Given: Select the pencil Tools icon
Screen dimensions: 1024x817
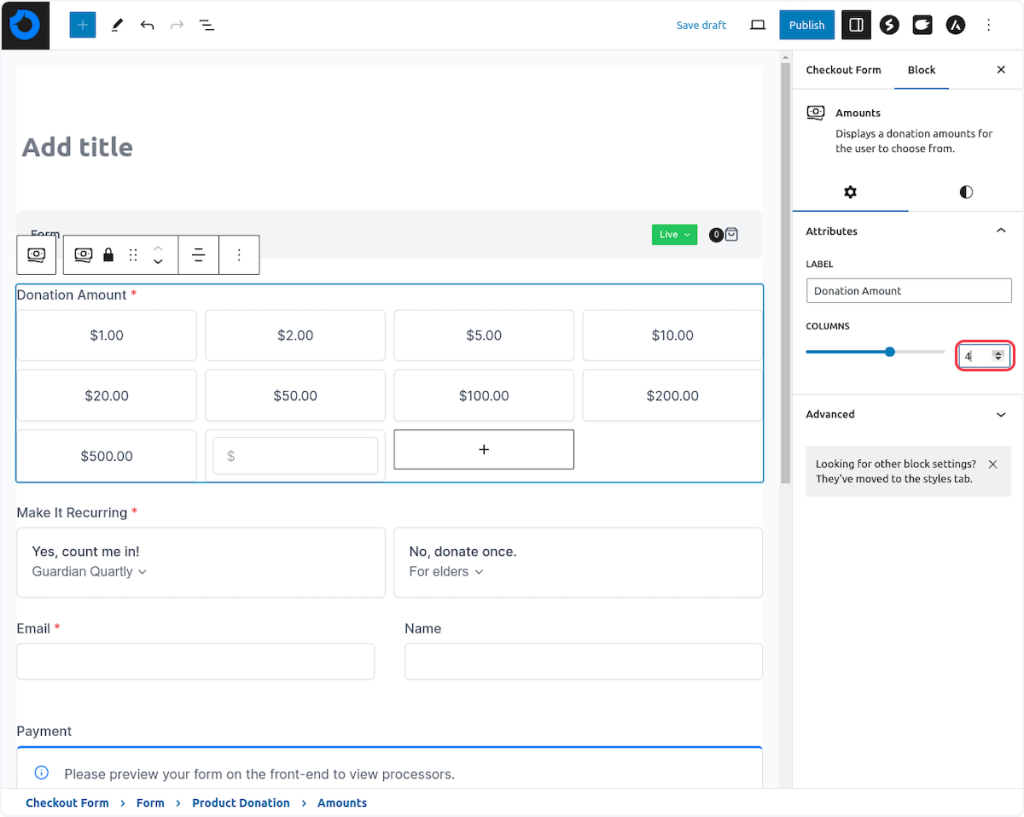Looking at the screenshot, I should click(117, 25).
